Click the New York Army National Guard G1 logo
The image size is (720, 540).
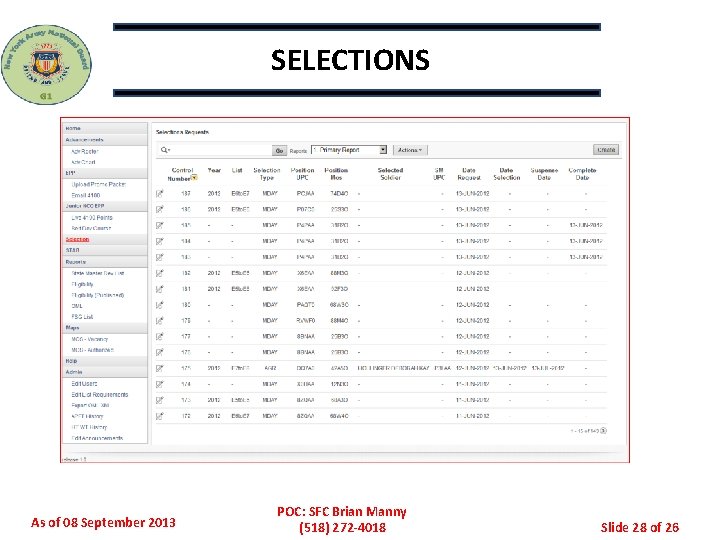(x=46, y=64)
